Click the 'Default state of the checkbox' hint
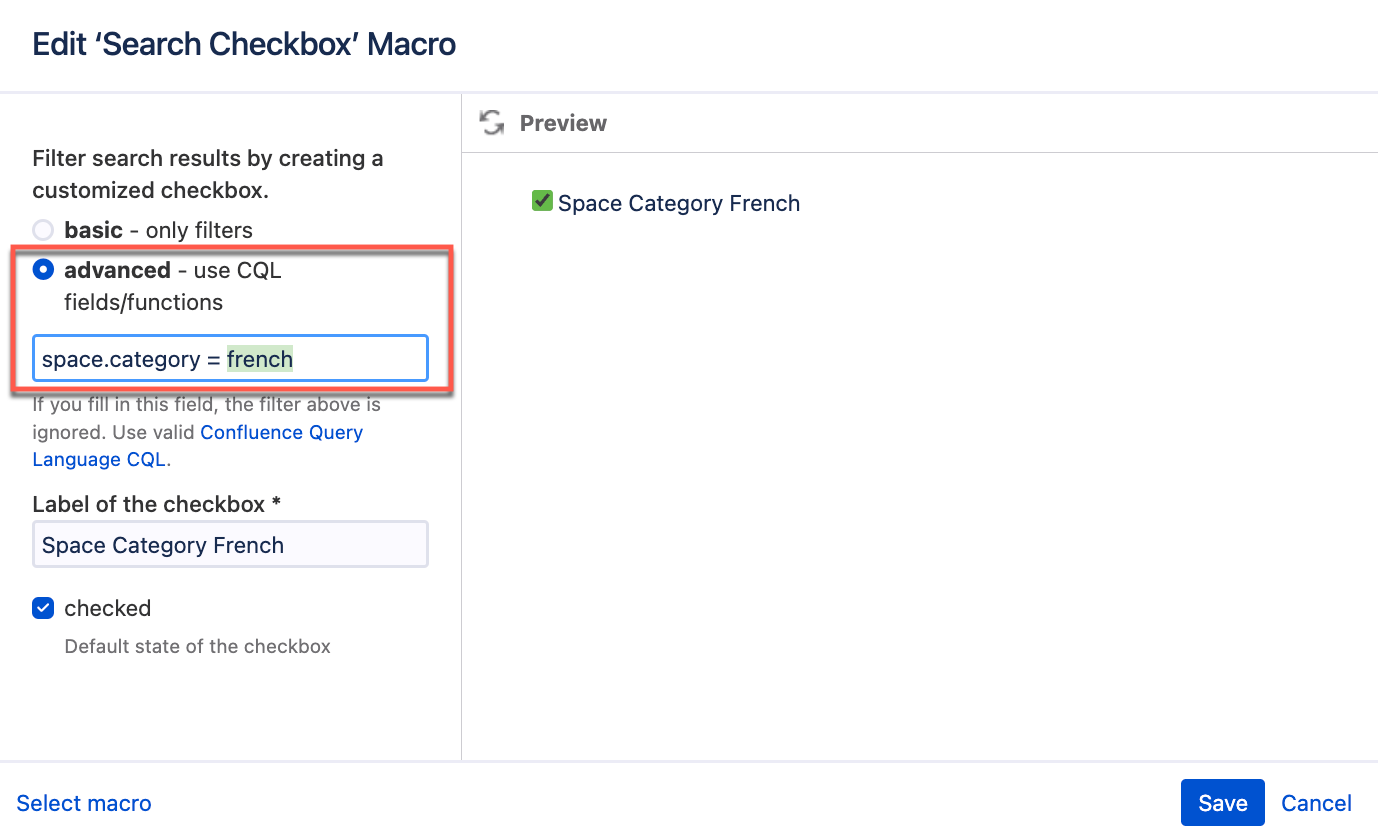 pyautogui.click(x=197, y=646)
